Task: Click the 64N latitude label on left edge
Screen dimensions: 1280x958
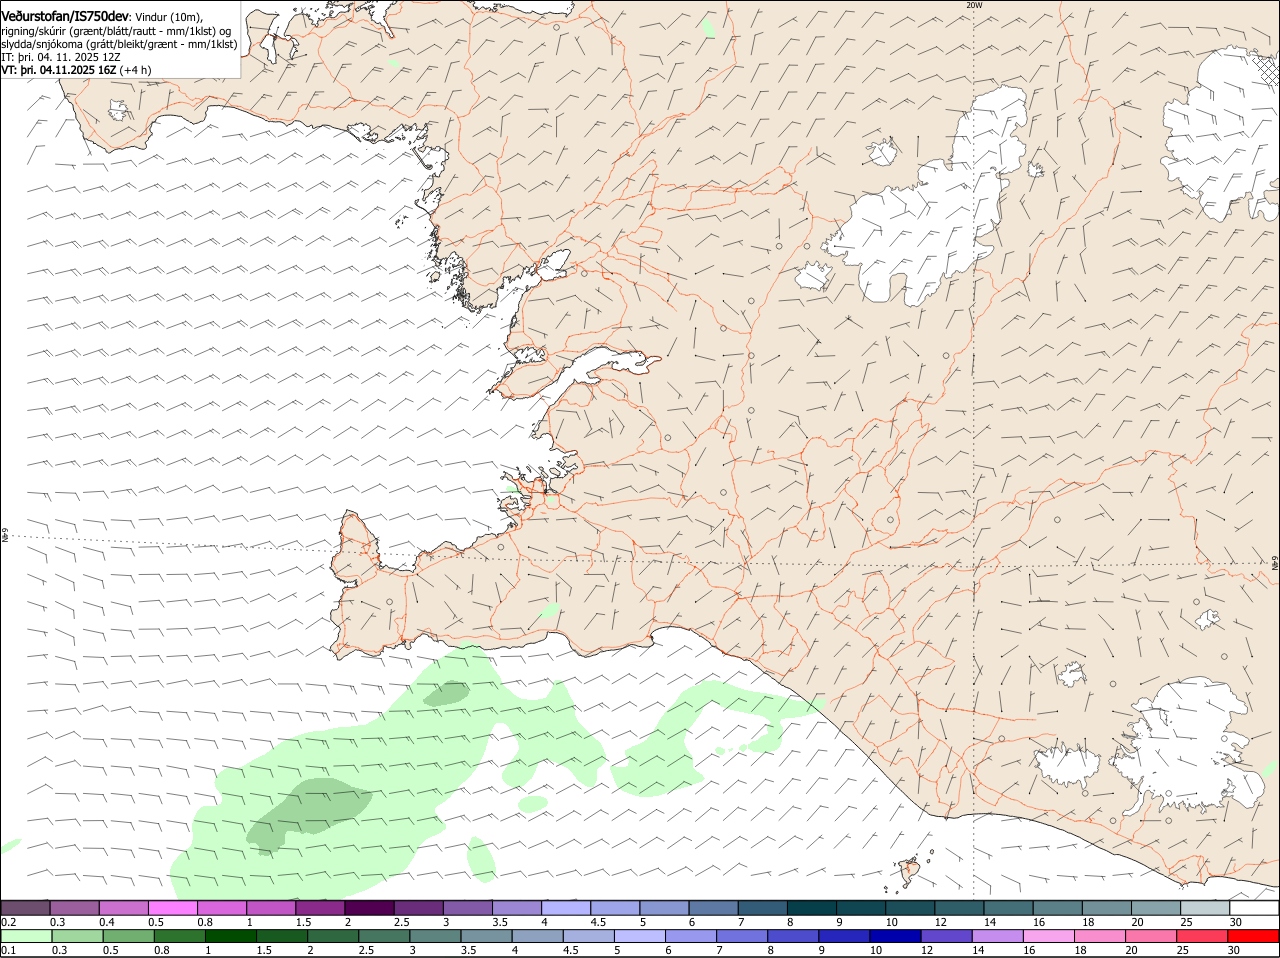Action: [x=5, y=536]
